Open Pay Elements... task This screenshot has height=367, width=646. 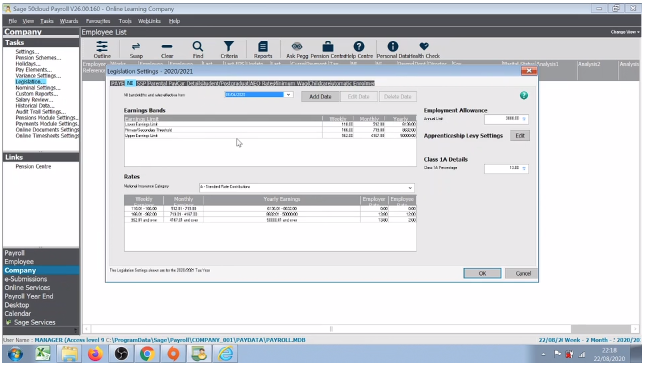pos(33,70)
